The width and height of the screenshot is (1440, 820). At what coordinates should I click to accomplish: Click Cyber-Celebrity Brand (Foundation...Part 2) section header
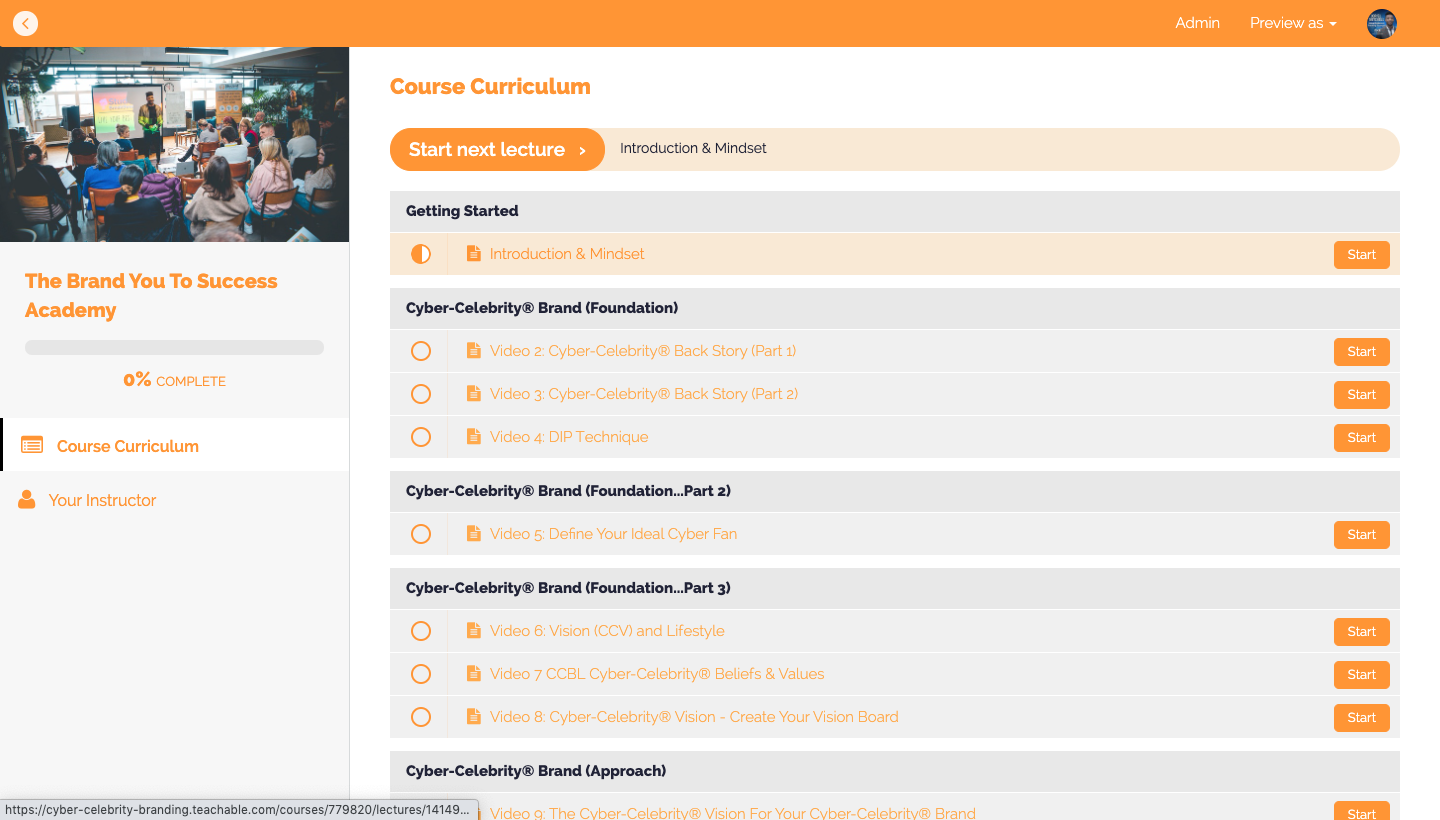[x=895, y=491]
